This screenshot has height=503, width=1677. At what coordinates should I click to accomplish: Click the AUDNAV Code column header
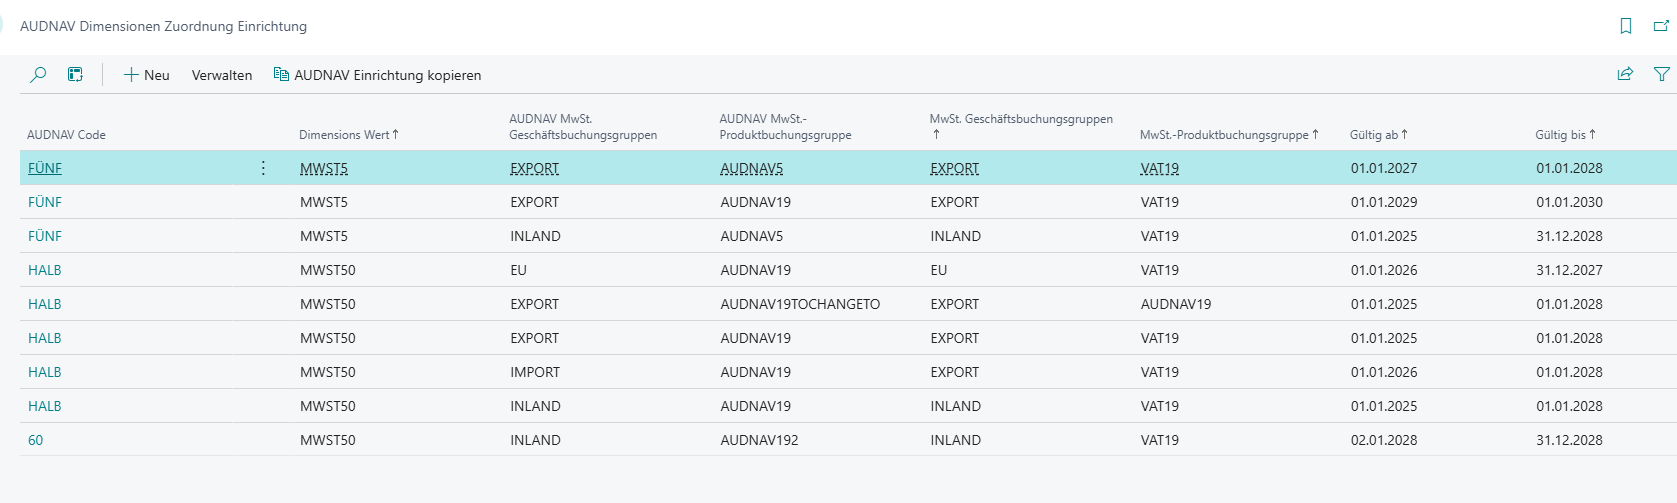(x=66, y=135)
